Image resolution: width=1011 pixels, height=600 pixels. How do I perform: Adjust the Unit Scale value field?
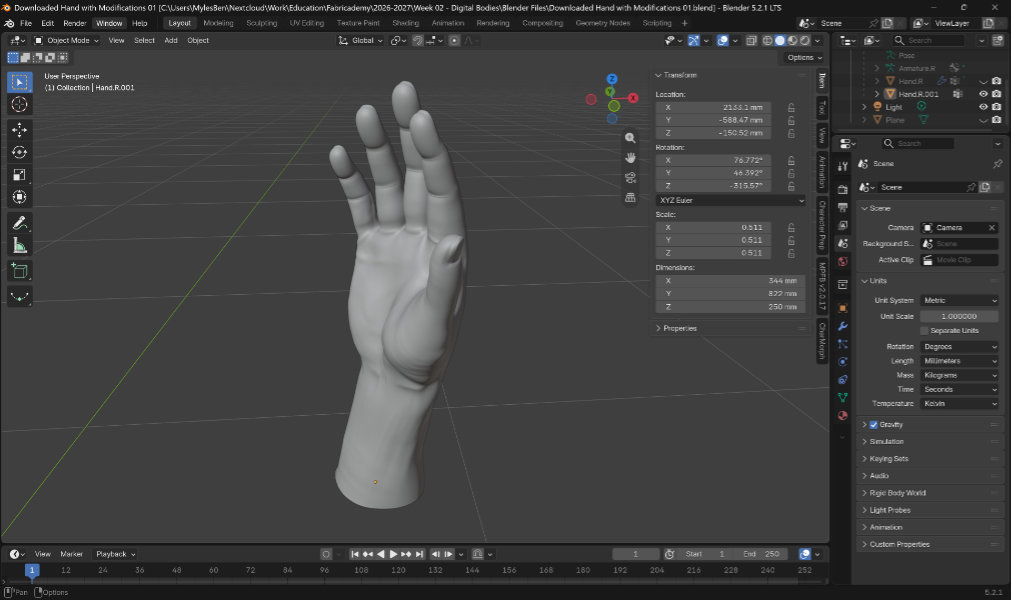pos(959,316)
